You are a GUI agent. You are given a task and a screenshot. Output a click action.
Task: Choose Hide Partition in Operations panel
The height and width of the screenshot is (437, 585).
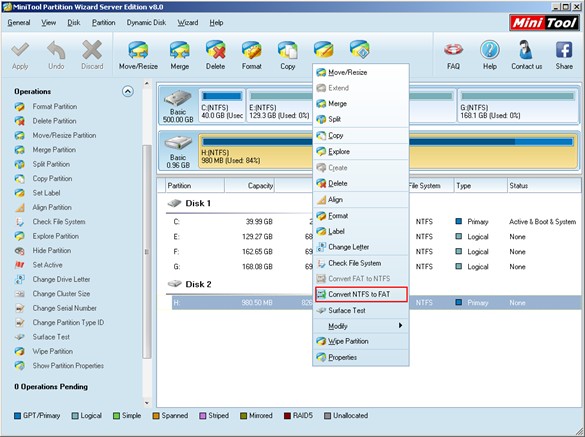[51, 250]
